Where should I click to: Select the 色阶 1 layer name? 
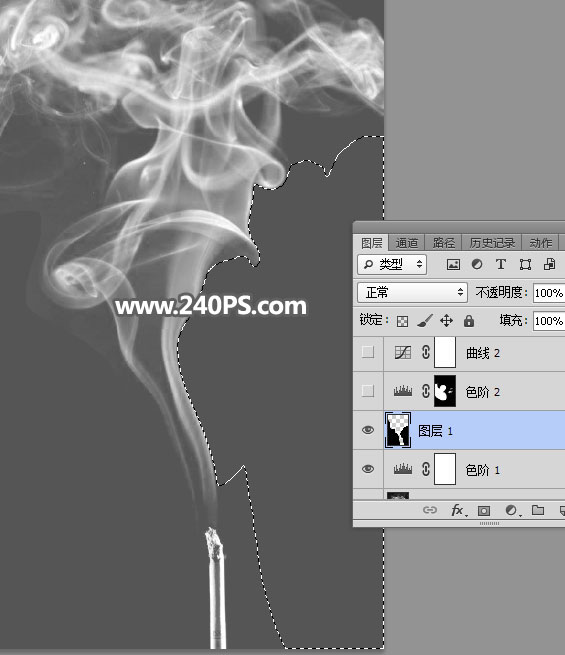click(x=483, y=470)
